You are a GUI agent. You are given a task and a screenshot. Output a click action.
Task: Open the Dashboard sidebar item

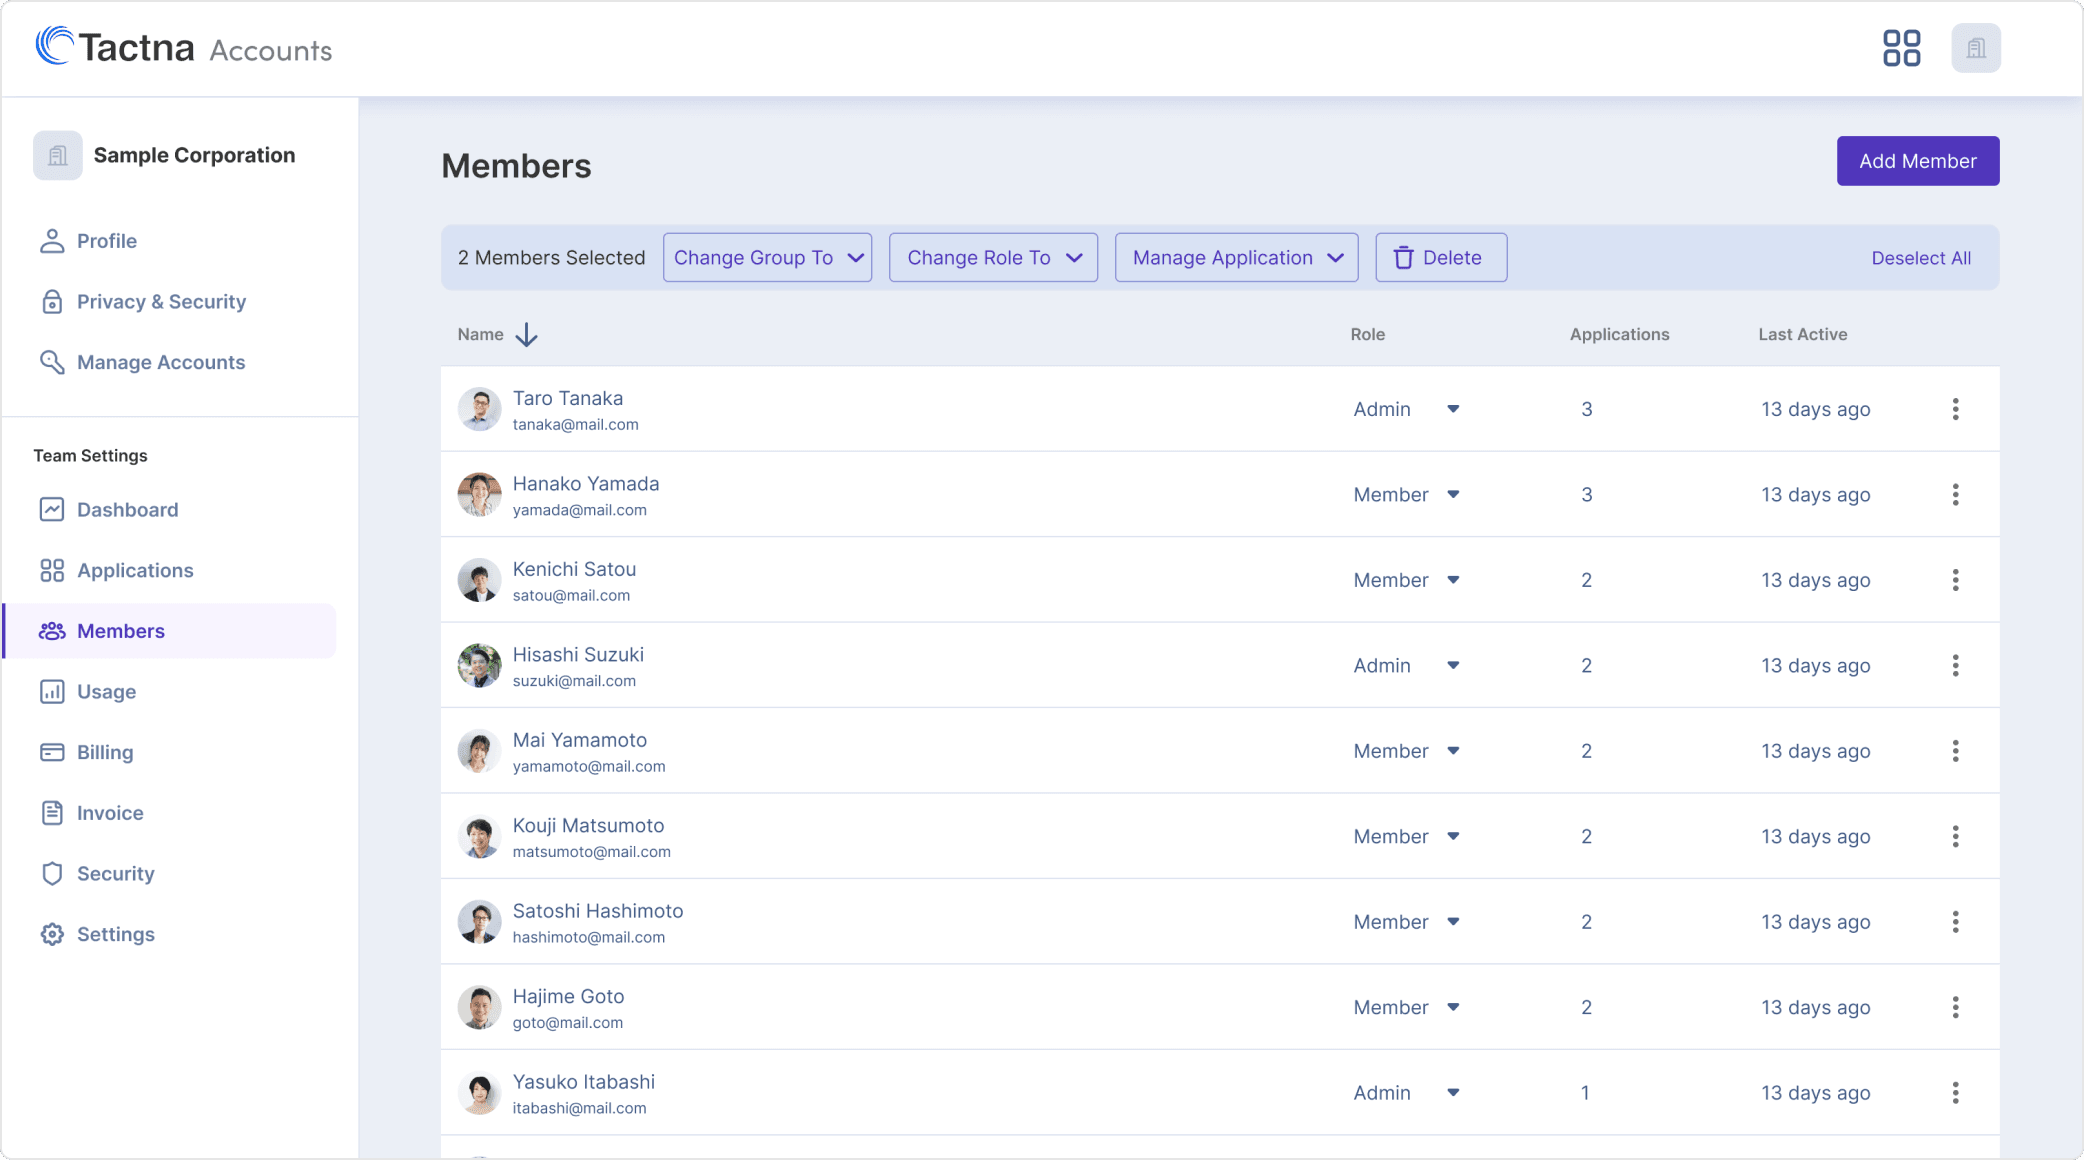(127, 510)
